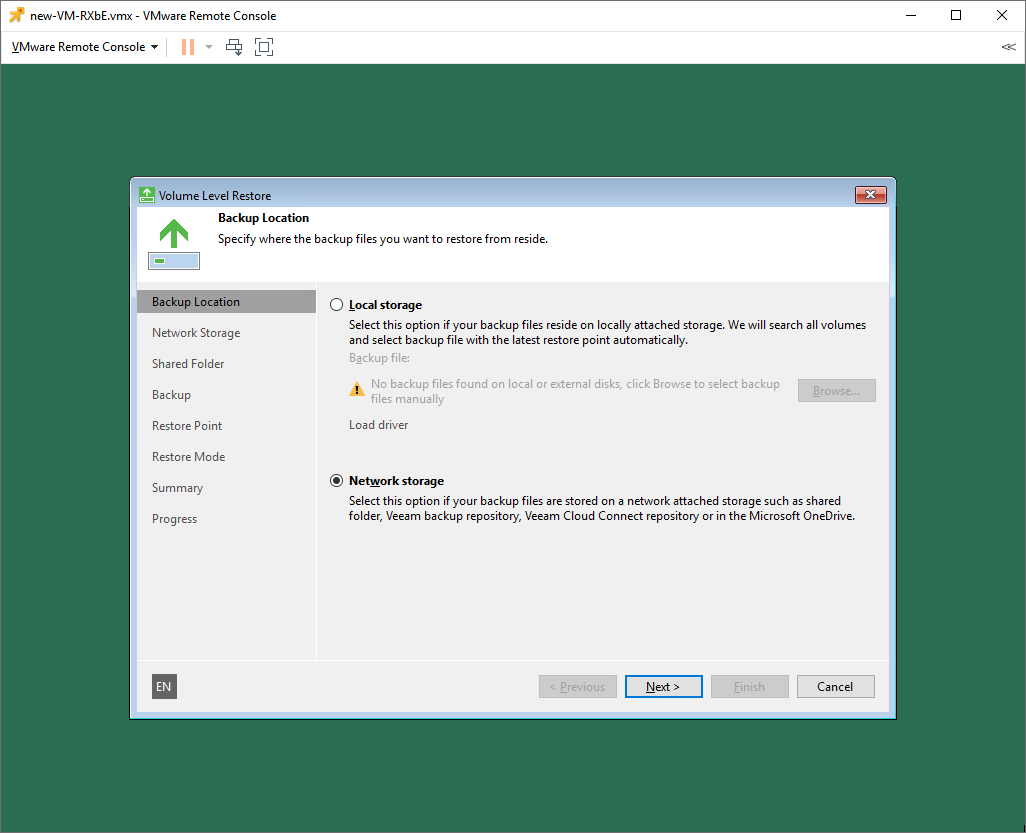Go to the Backup Location step
Image resolution: width=1026 pixels, height=833 pixels.
(x=226, y=302)
